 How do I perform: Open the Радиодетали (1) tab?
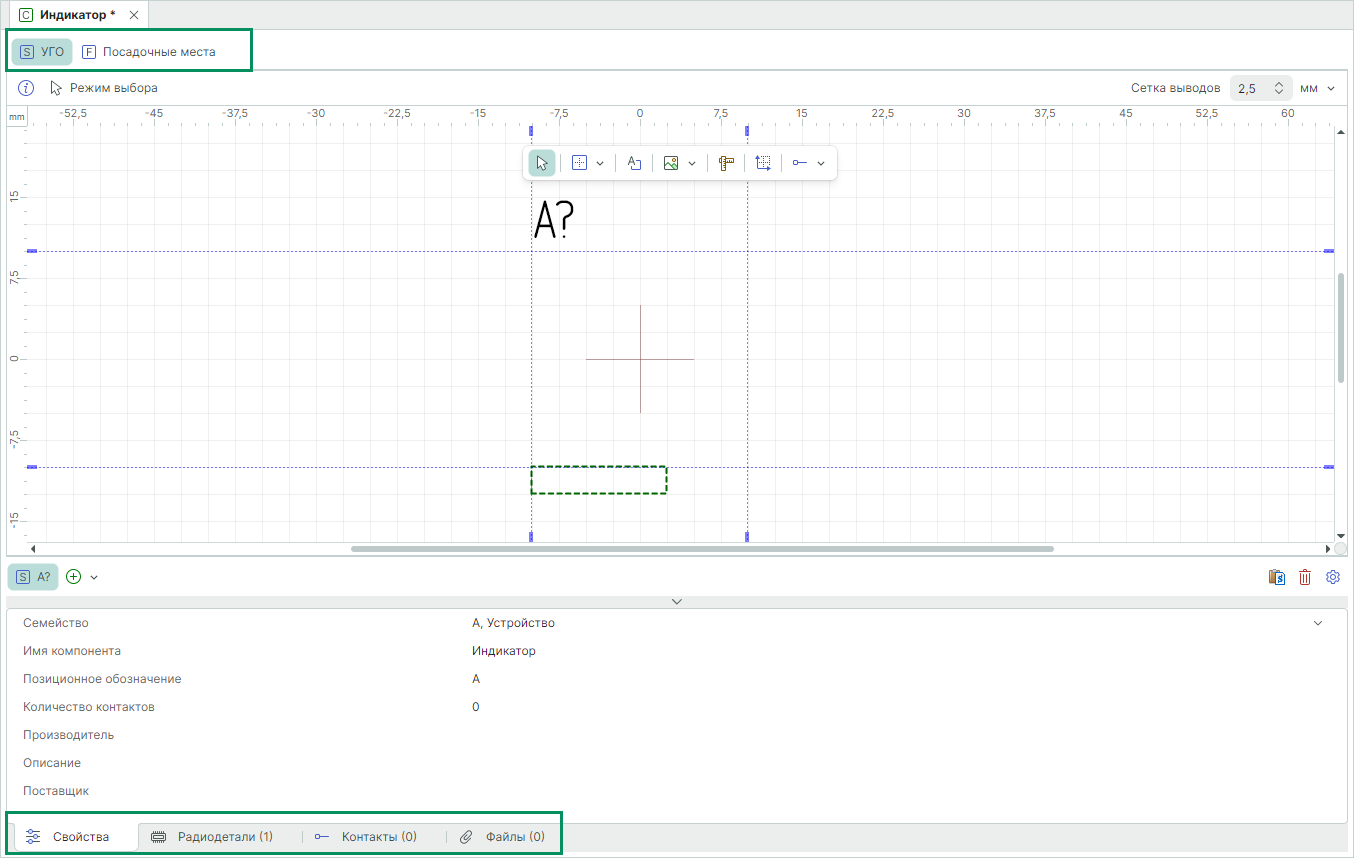coord(212,837)
